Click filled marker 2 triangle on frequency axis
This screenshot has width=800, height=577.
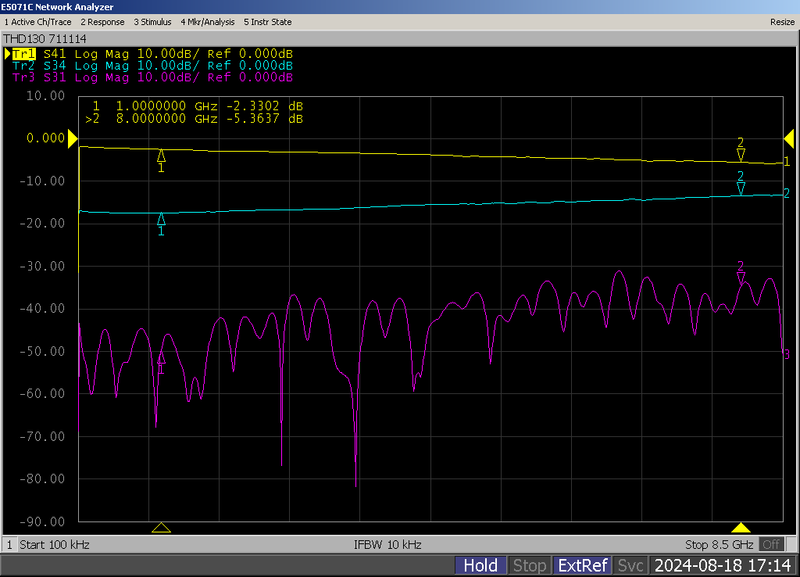coord(741,527)
